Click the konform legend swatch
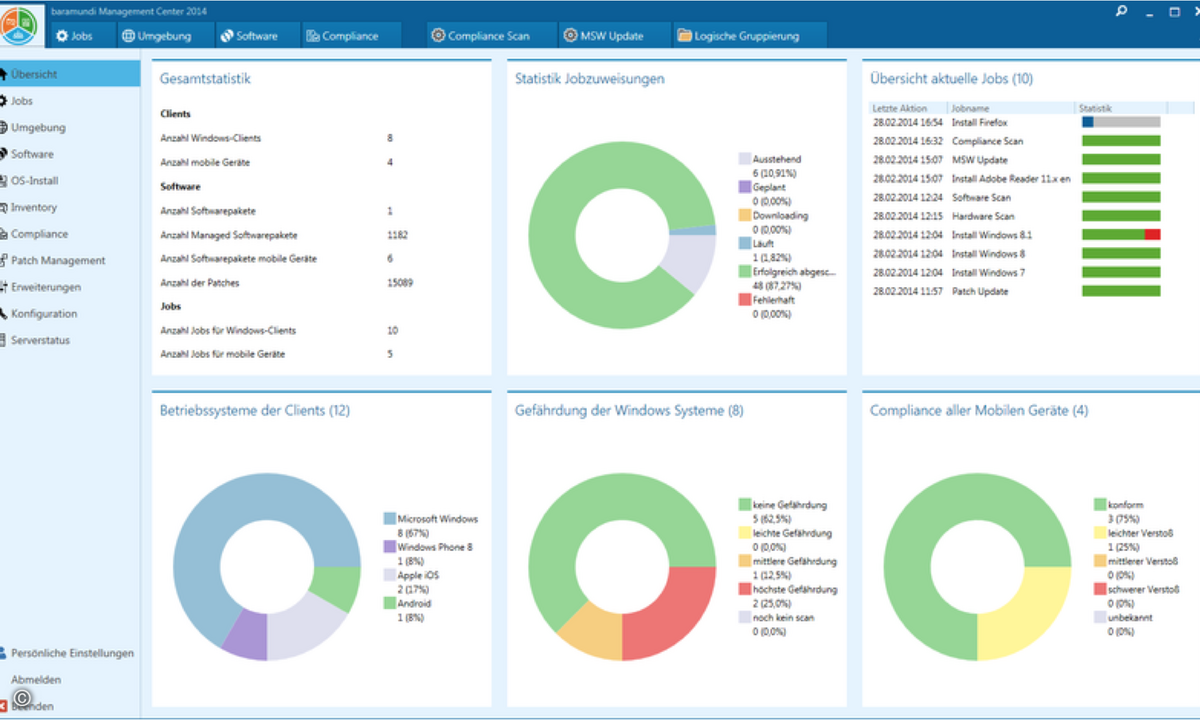This screenshot has height=720, width=1200. pyautogui.click(x=1100, y=505)
